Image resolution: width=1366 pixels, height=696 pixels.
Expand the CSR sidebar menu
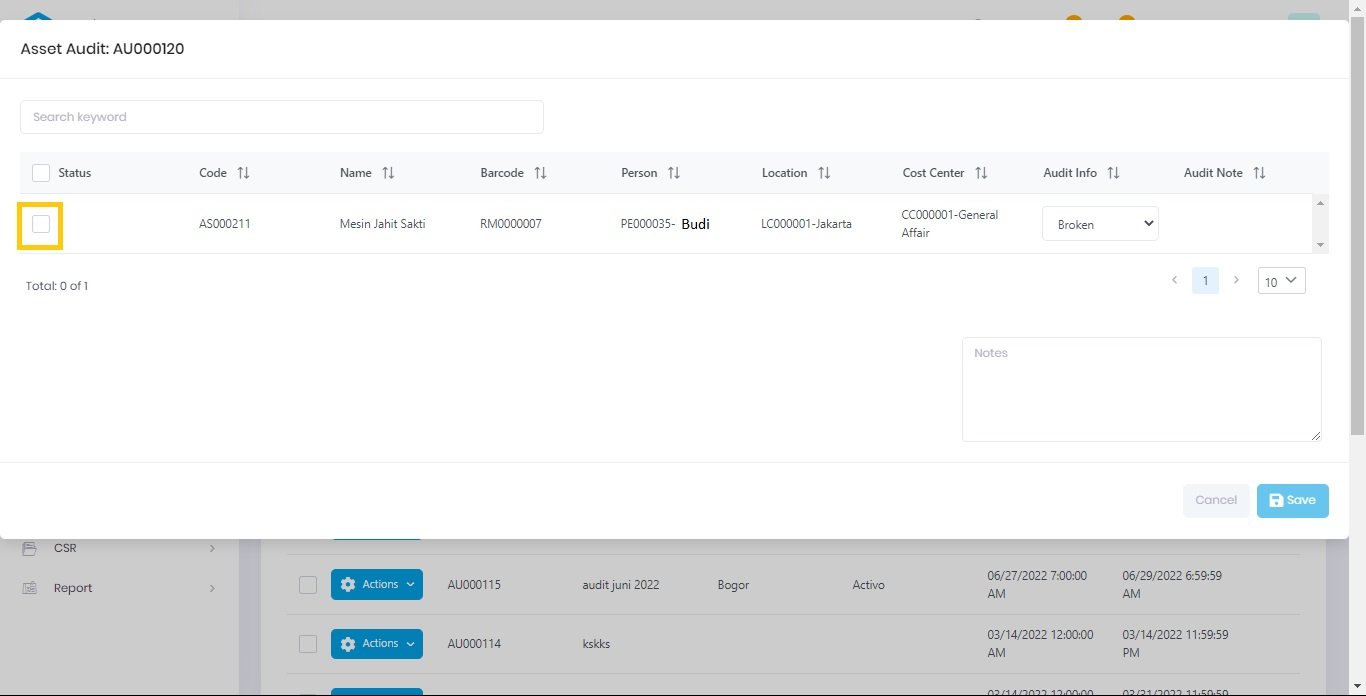click(120, 548)
